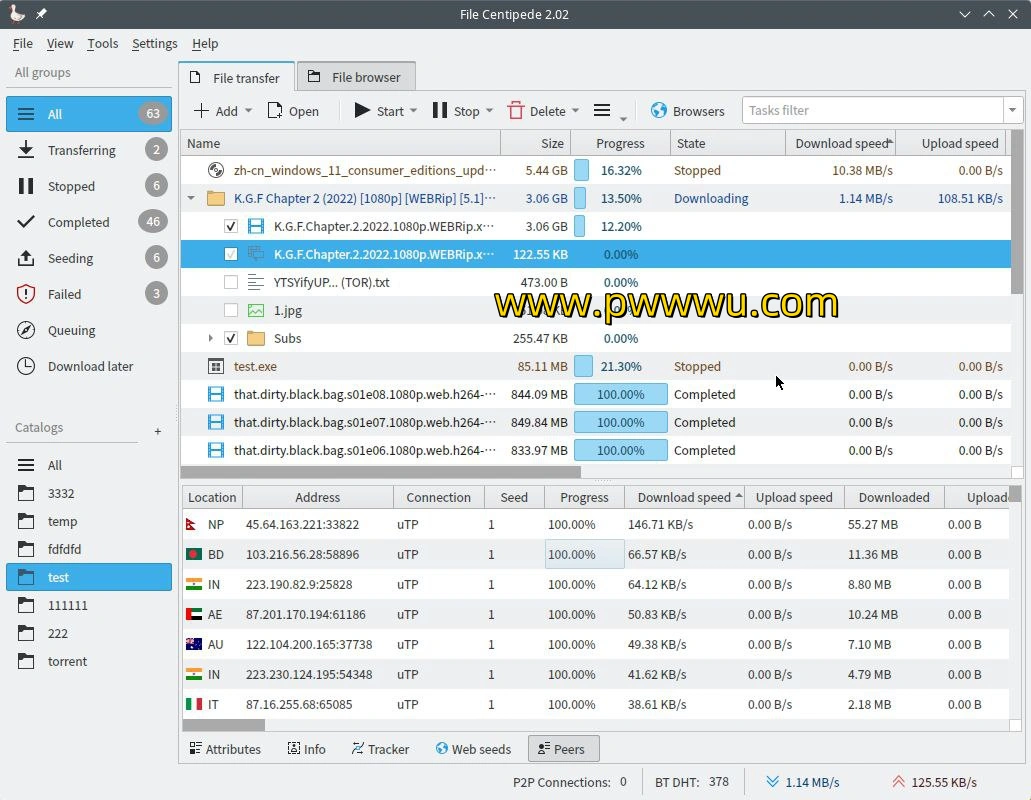Viewport: 1031px width, 800px height.
Task: Open the Start dropdown arrow
Action: [x=414, y=110]
